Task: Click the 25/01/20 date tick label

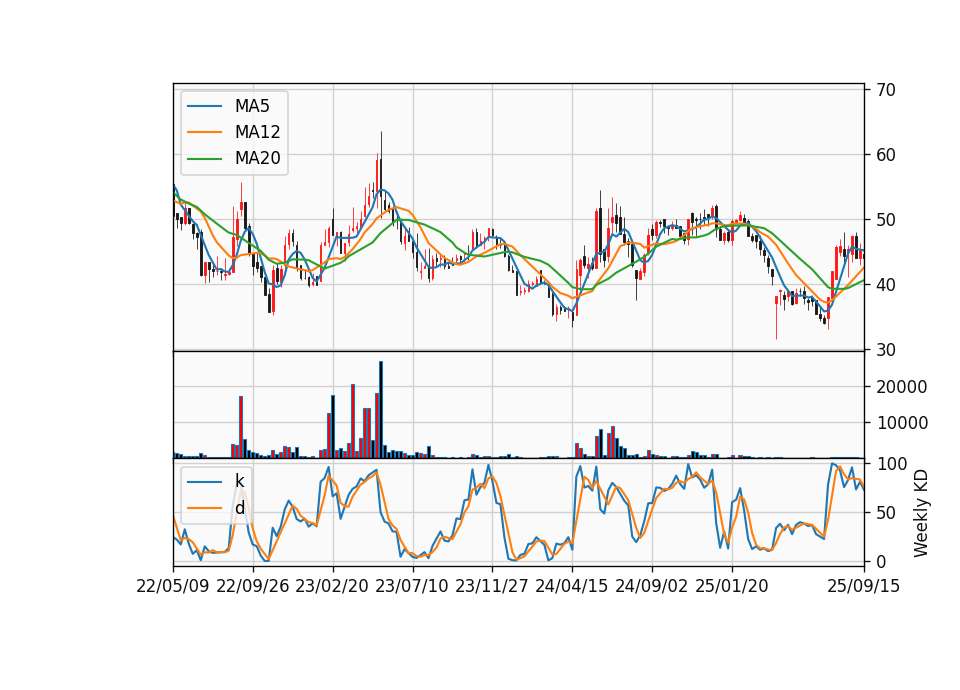Action: [x=732, y=586]
